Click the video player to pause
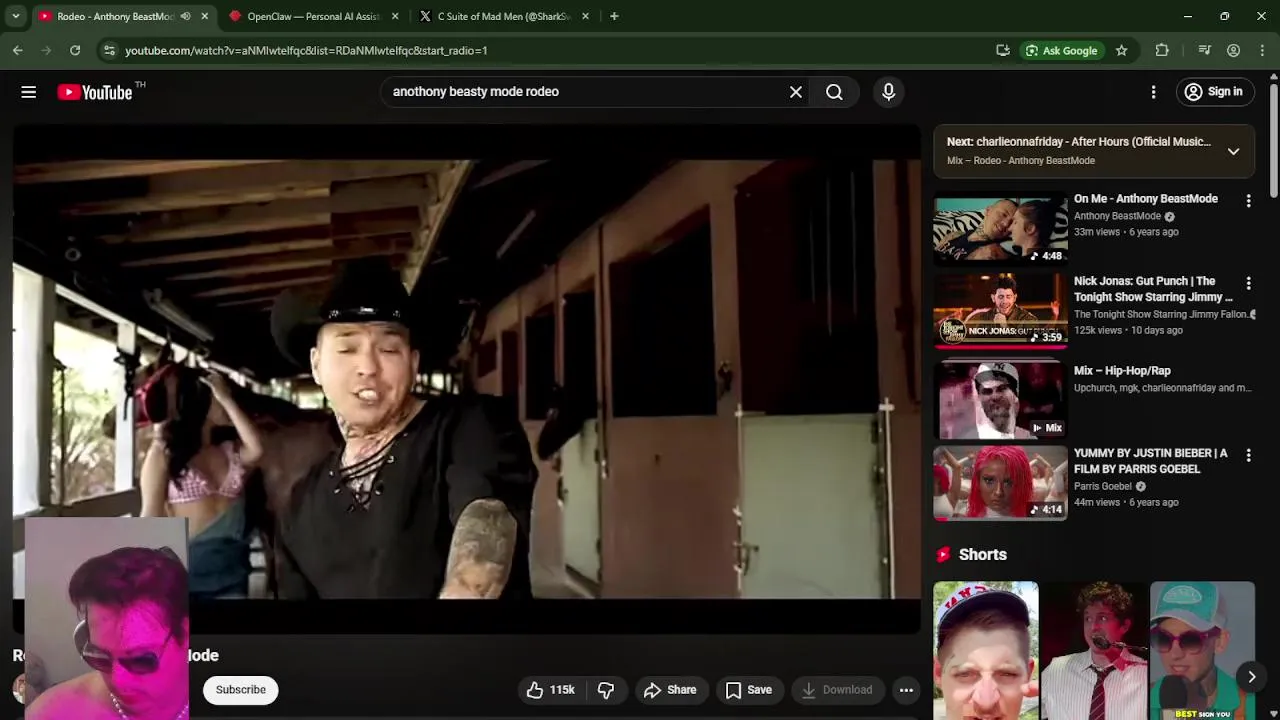 (x=467, y=378)
